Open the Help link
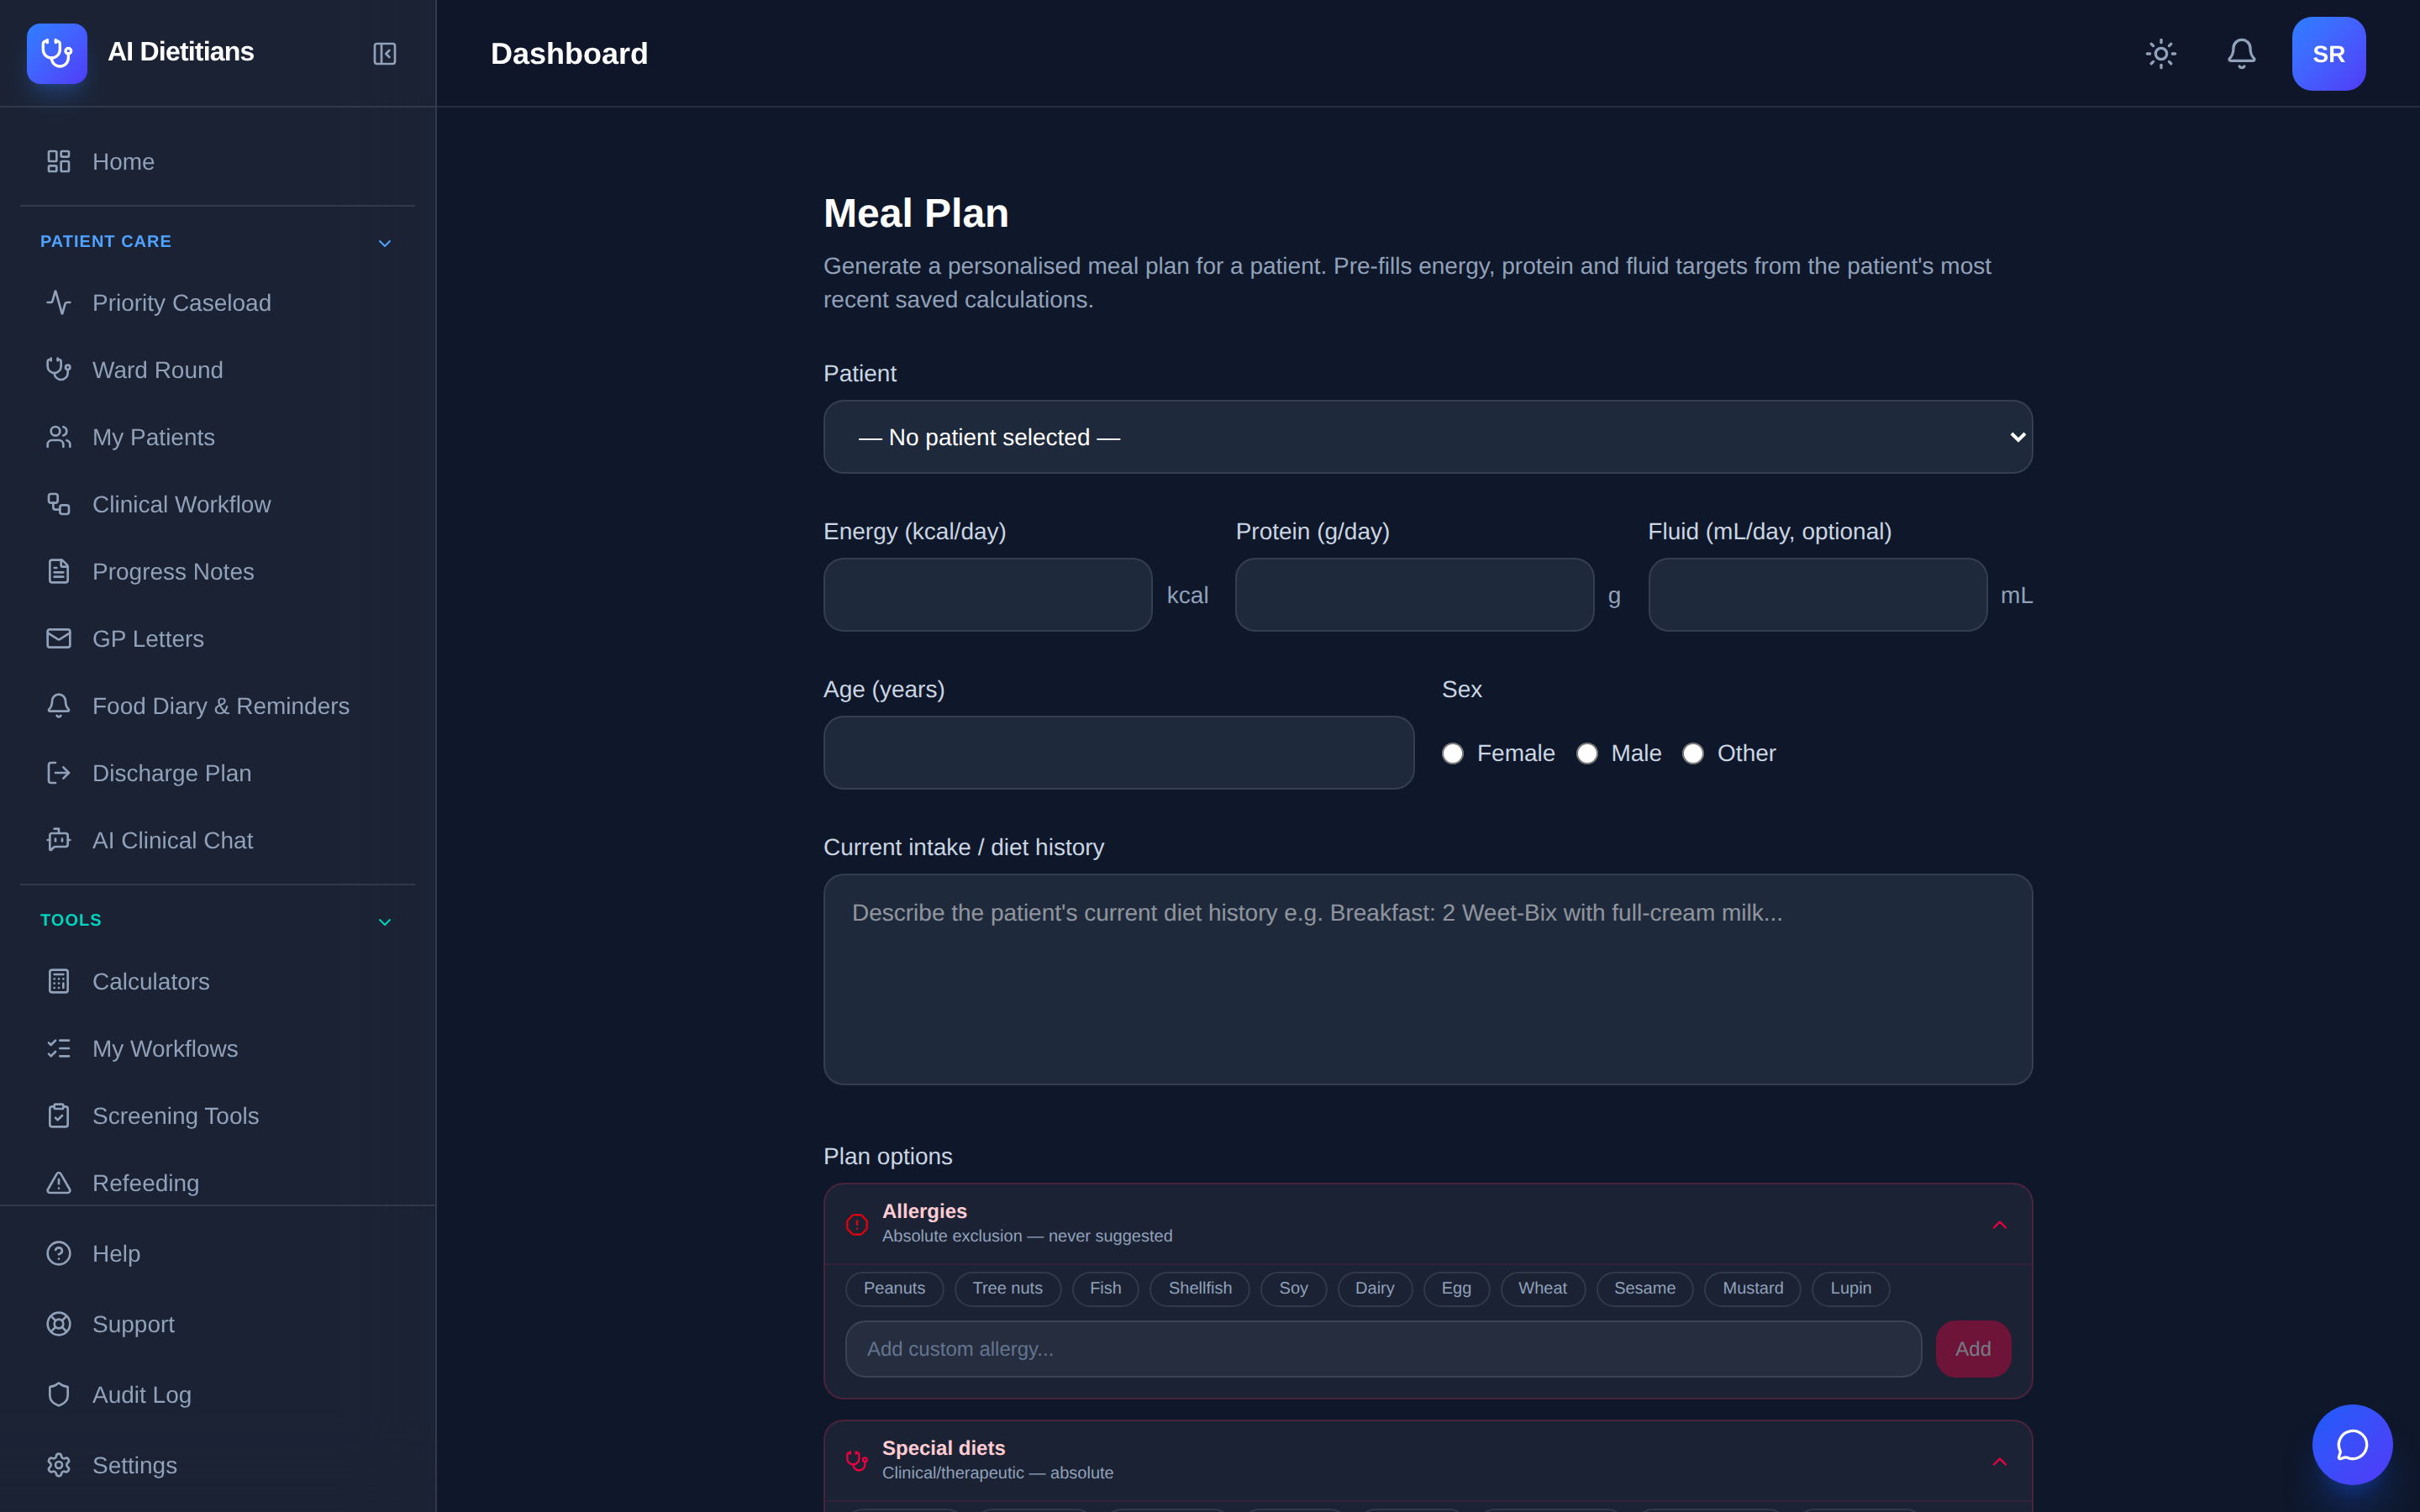This screenshot has height=1512, width=2420. (217, 1254)
